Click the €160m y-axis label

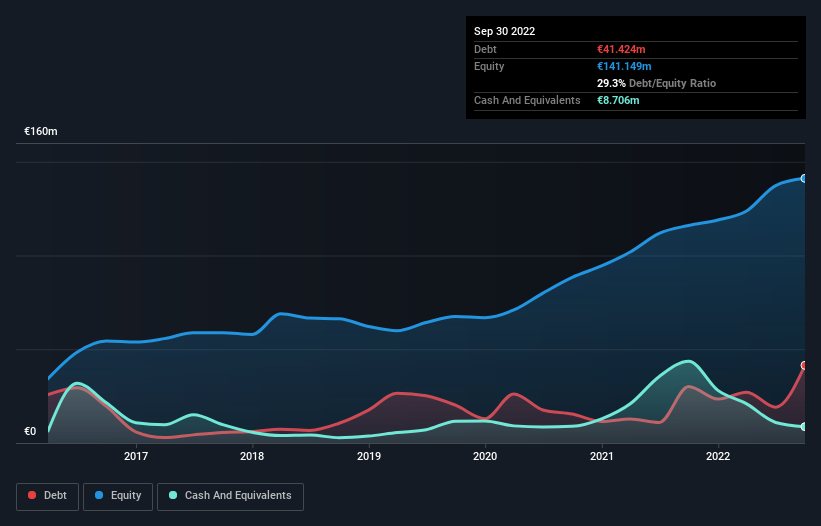coord(41,131)
